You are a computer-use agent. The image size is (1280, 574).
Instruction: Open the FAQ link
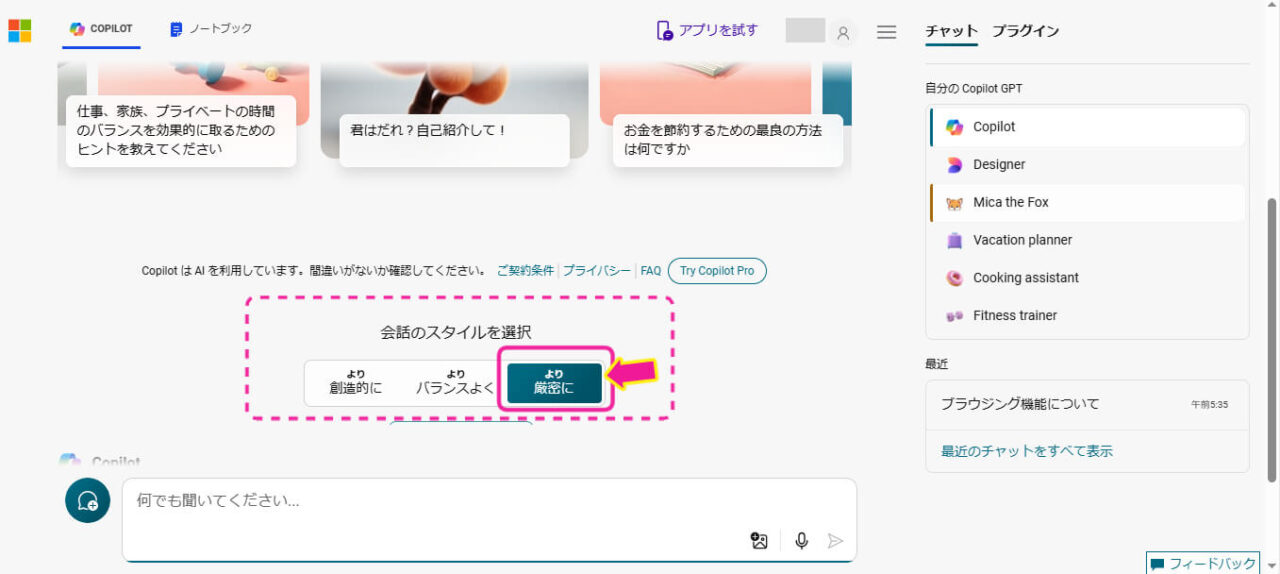[651, 271]
